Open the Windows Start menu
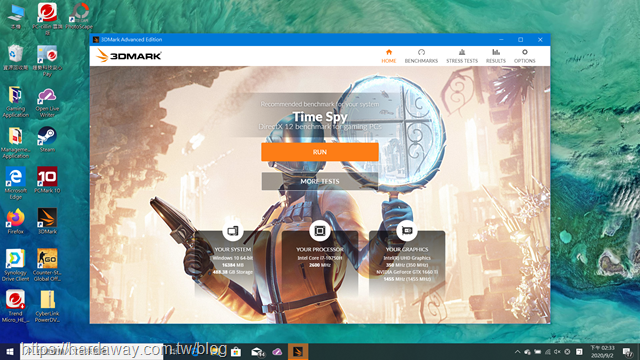Screen dimensions: 640x360 10,351
